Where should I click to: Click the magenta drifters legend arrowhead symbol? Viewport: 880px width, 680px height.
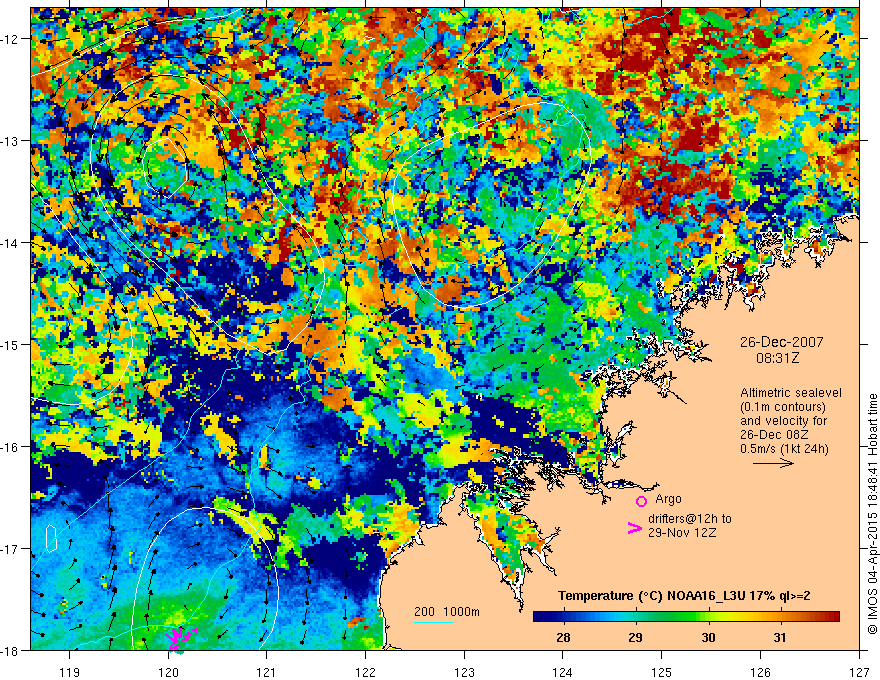point(634,528)
